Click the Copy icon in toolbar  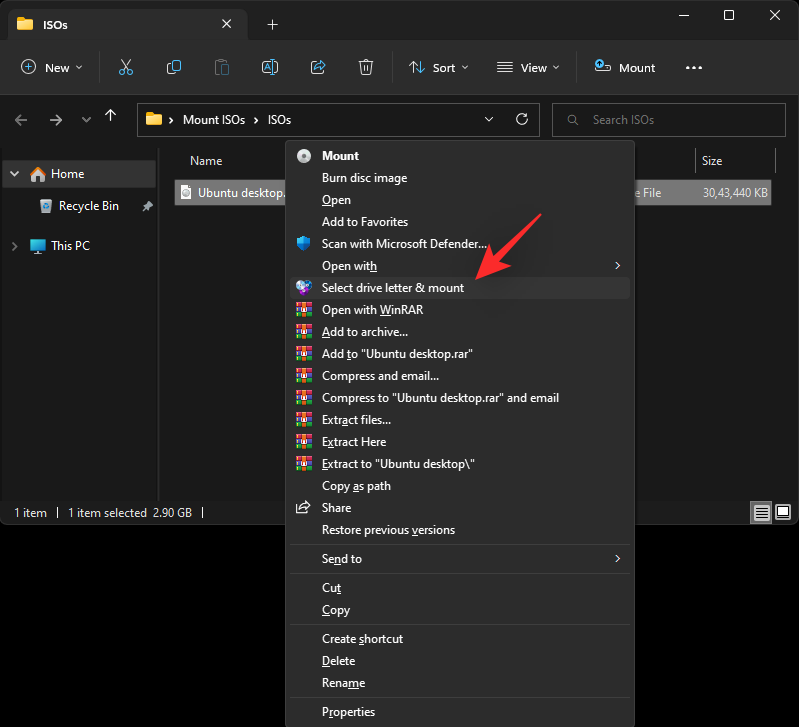coord(174,67)
